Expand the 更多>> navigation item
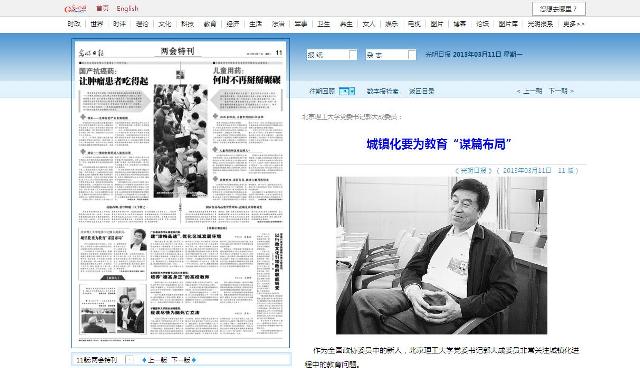The height and width of the screenshot is (368, 640). [573, 24]
